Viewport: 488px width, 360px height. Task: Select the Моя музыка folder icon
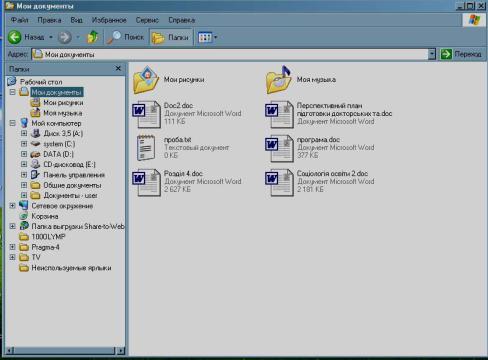pos(279,80)
